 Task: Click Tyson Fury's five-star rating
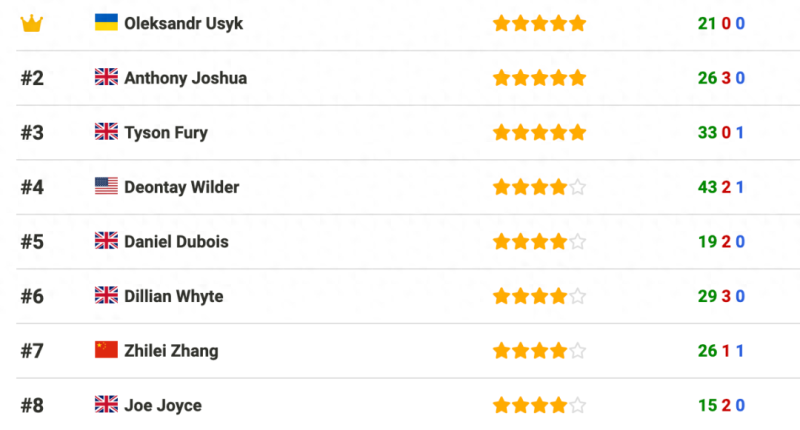click(539, 132)
